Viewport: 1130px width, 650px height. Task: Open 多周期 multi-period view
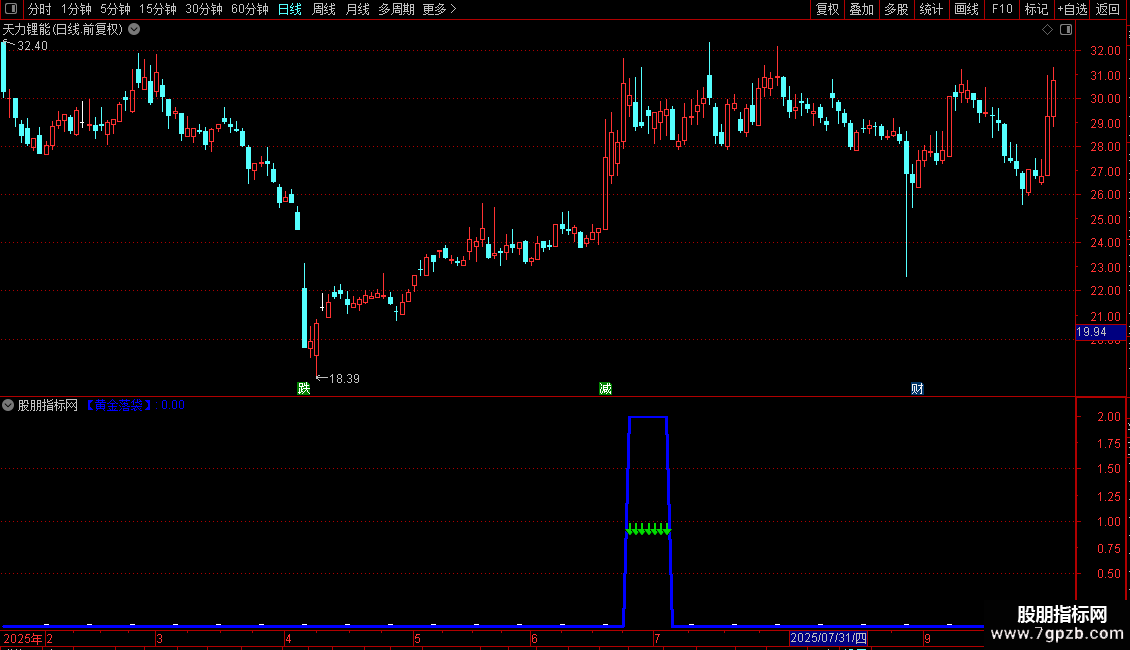[396, 9]
